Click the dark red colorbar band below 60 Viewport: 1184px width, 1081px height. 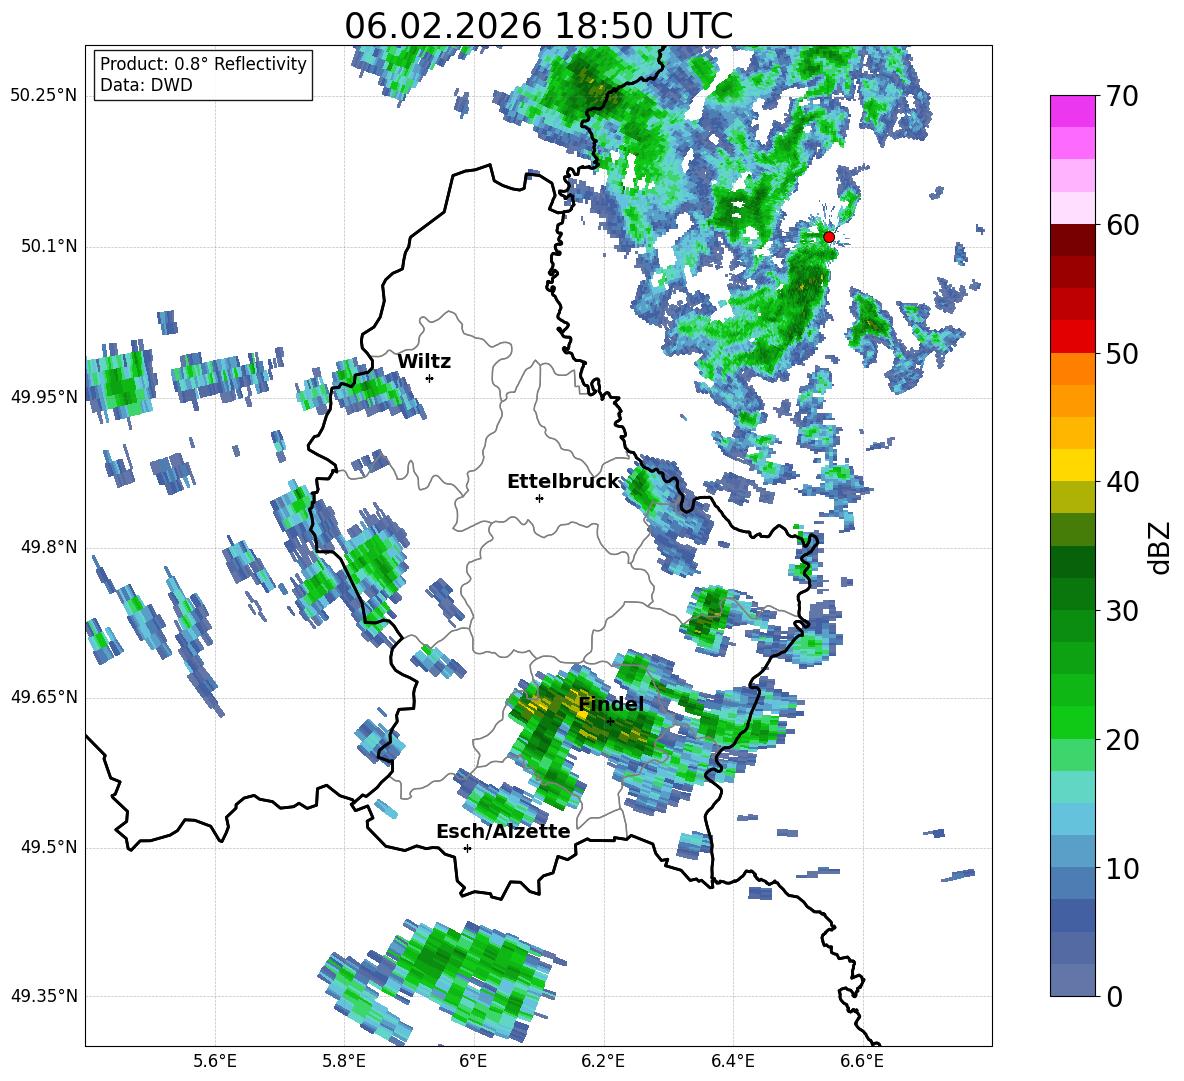1072,240
